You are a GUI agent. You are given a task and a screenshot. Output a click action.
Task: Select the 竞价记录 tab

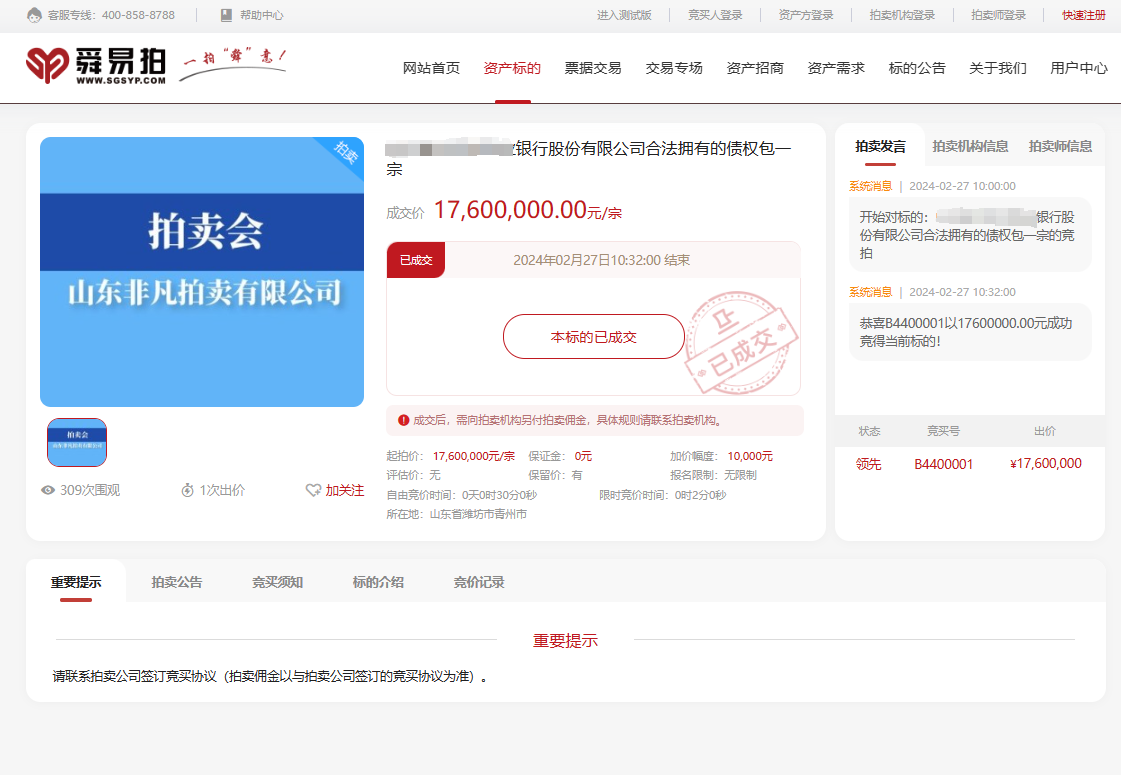(479, 583)
